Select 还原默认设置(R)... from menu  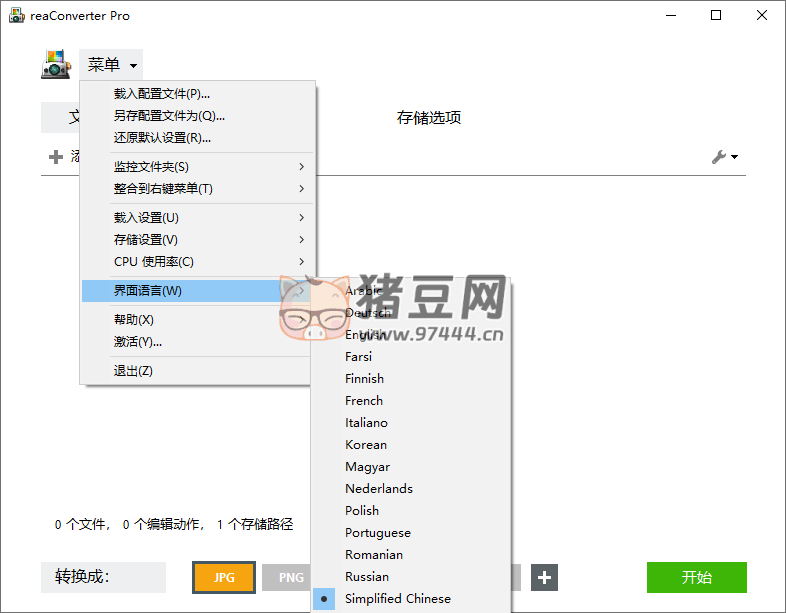[x=162, y=138]
